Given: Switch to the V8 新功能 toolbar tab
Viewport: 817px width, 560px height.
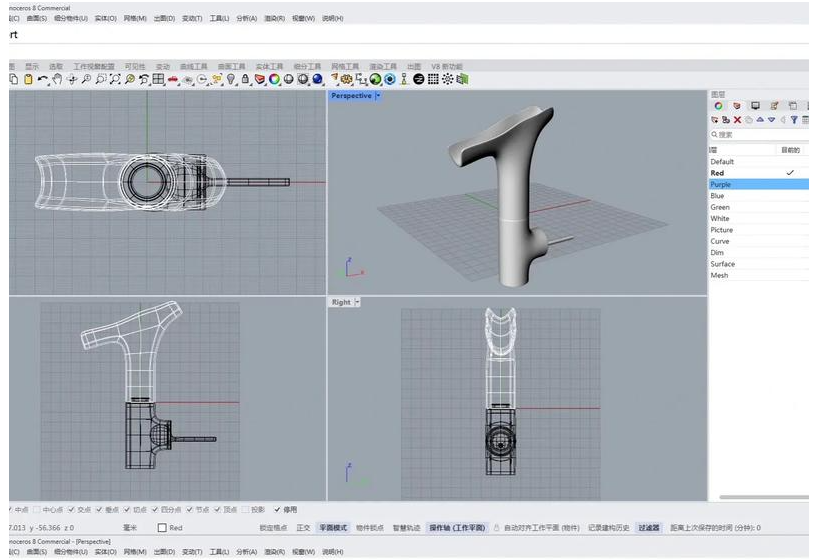Looking at the screenshot, I should pyautogui.click(x=447, y=66).
